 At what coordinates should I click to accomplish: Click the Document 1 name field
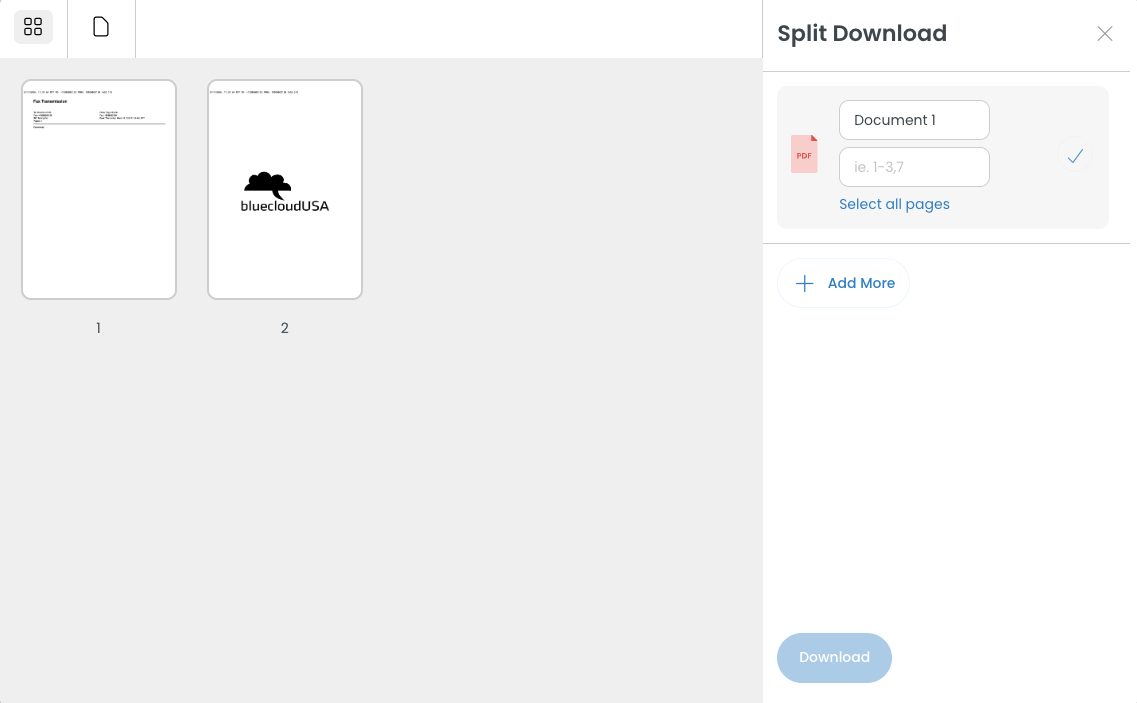(x=913, y=120)
